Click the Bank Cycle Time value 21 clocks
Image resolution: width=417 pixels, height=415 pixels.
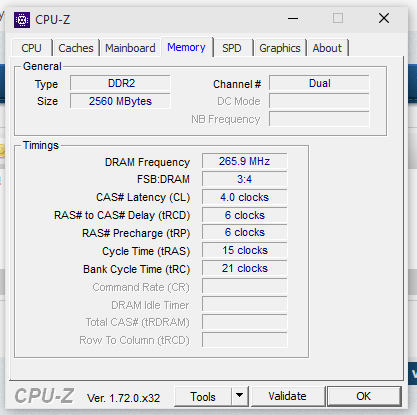[x=244, y=268]
